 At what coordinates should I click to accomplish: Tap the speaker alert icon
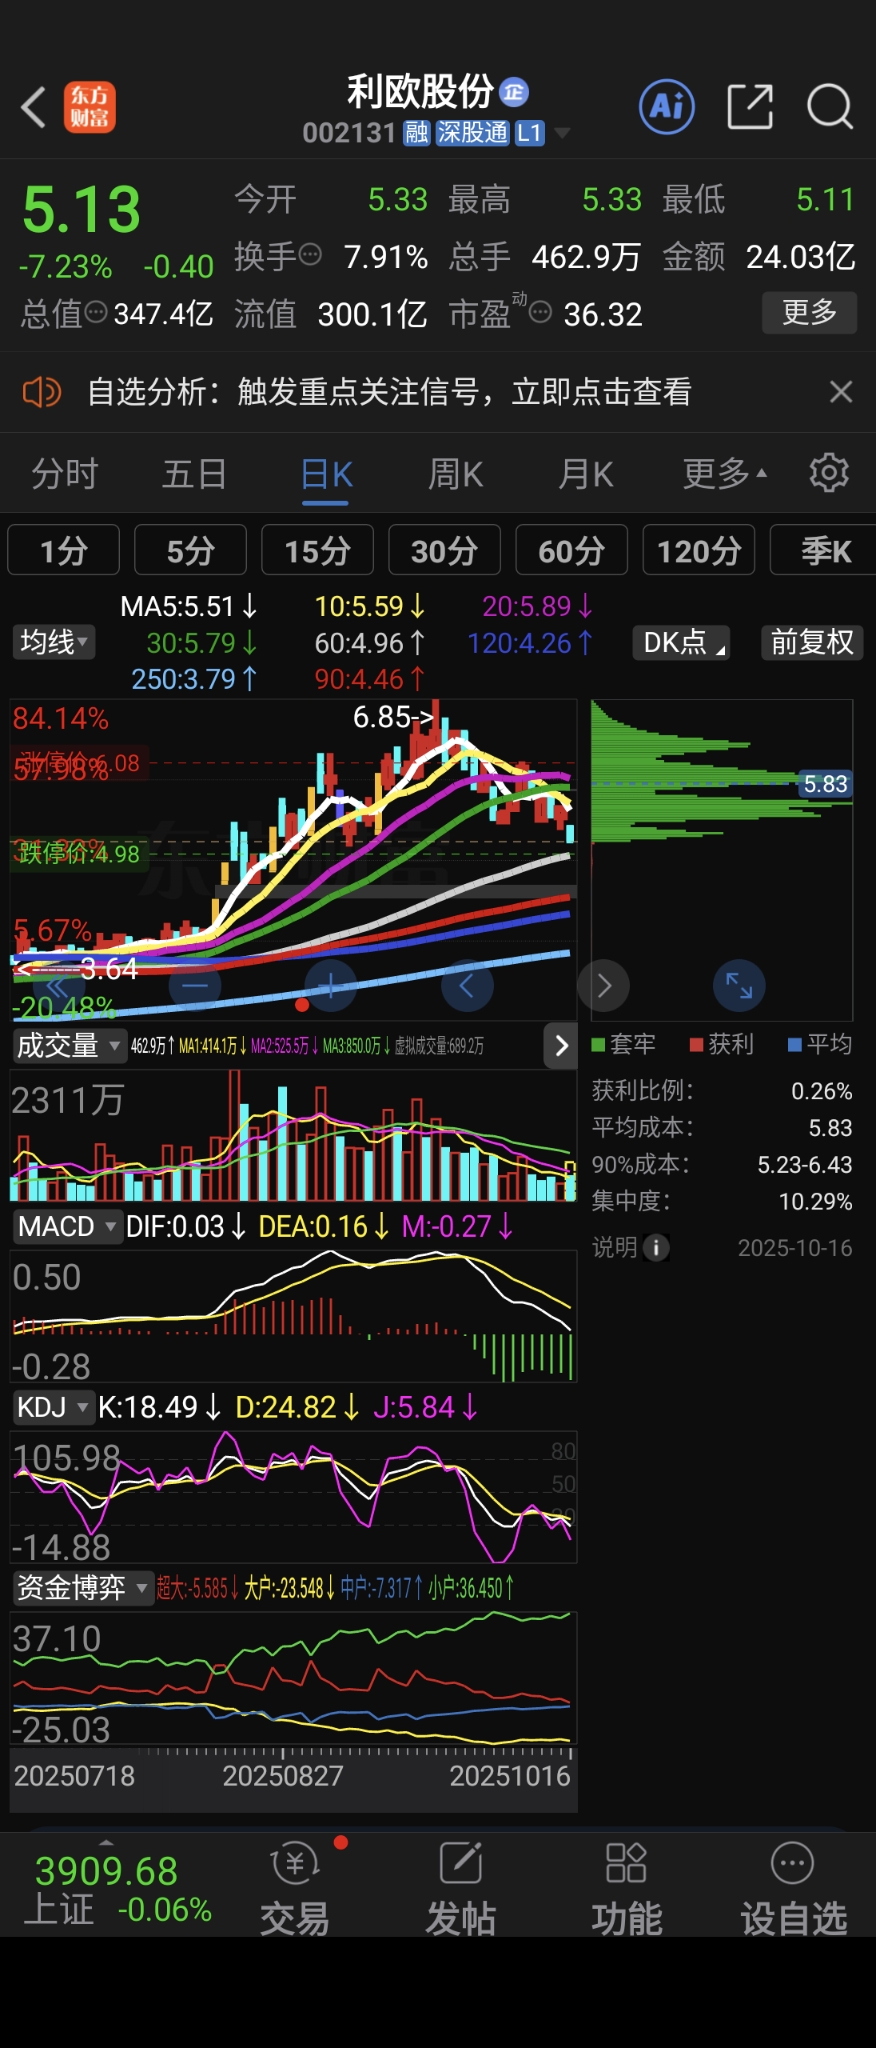pos(42,392)
